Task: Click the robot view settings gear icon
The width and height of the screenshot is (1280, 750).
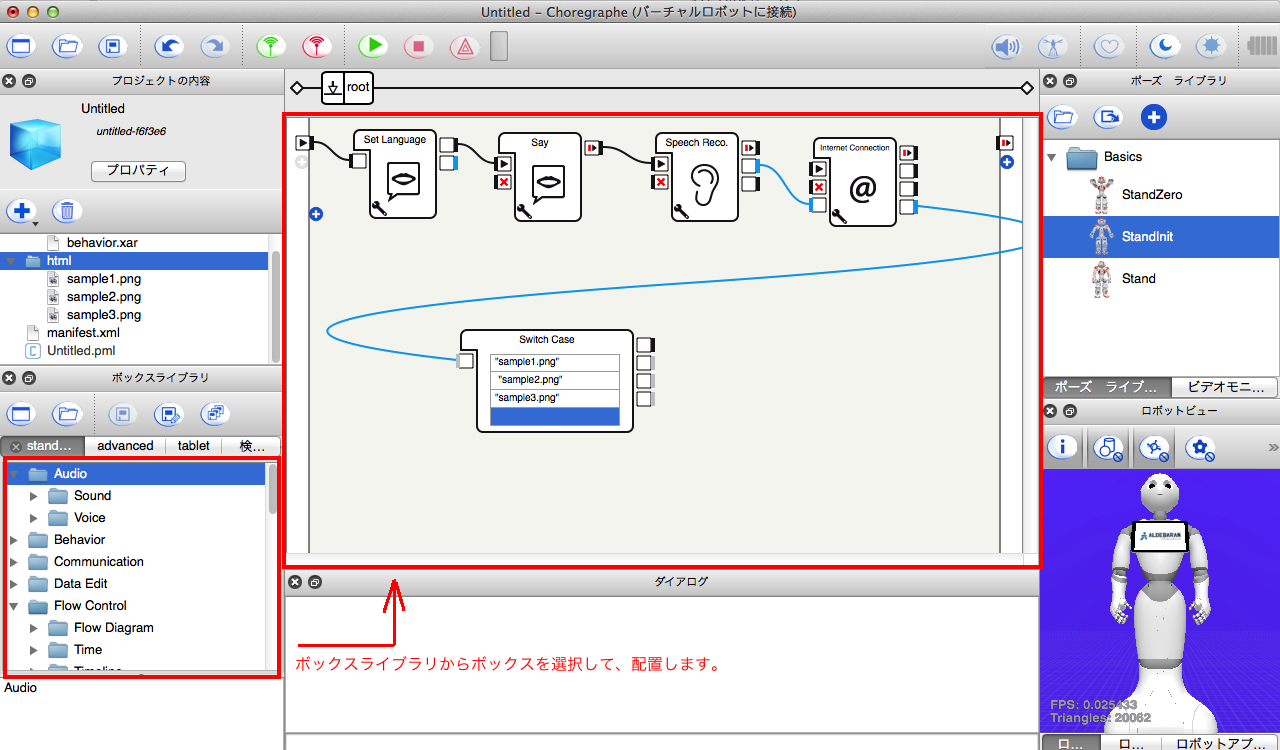Action: (1201, 448)
